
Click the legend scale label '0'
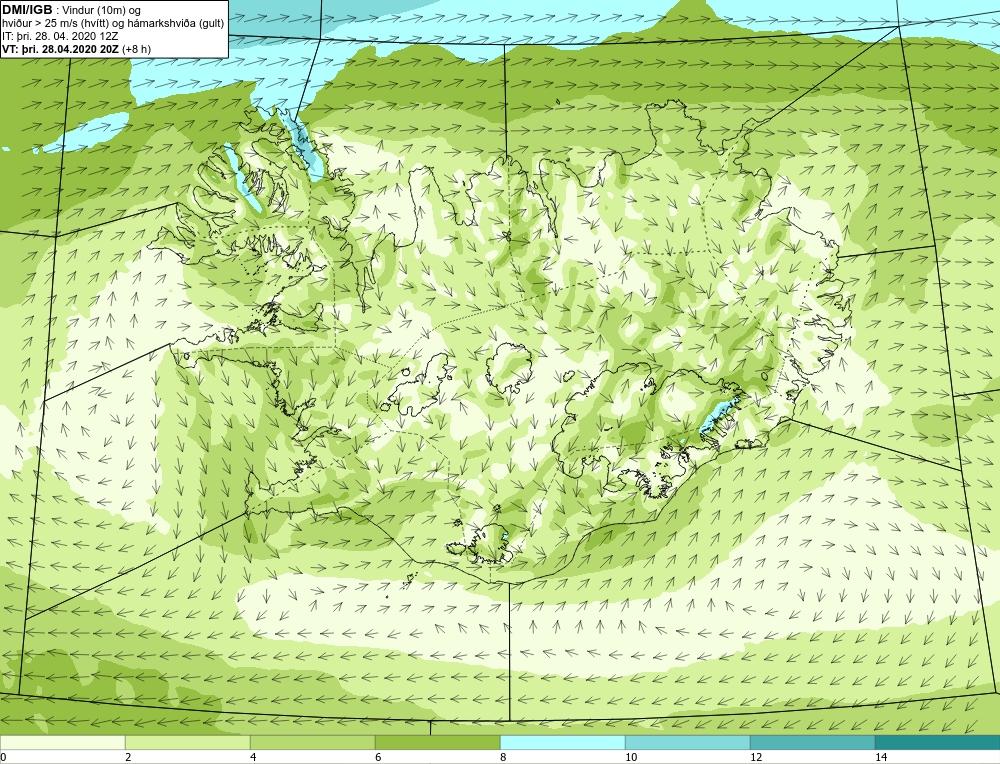[x=3, y=757]
